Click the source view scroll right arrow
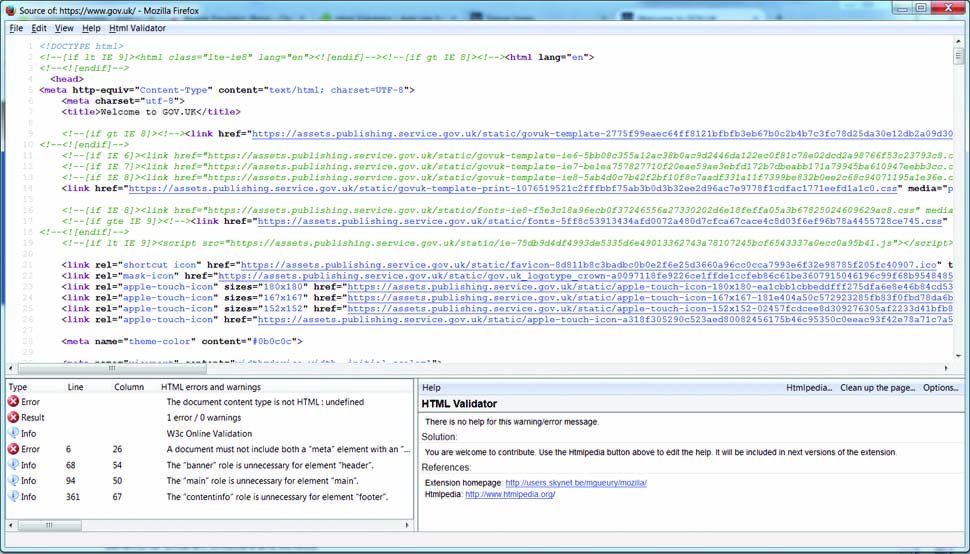Screen dimensions: 970x554 point(946,369)
